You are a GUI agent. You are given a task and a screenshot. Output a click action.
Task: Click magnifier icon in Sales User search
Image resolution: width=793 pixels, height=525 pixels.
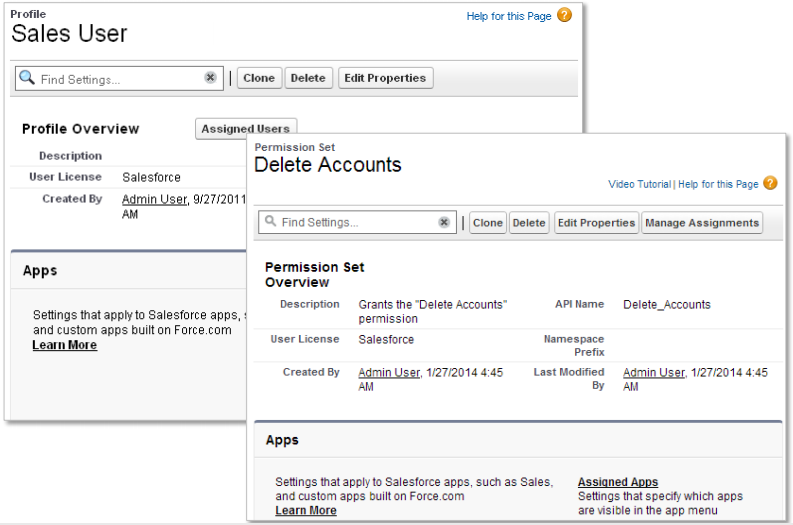[28, 78]
